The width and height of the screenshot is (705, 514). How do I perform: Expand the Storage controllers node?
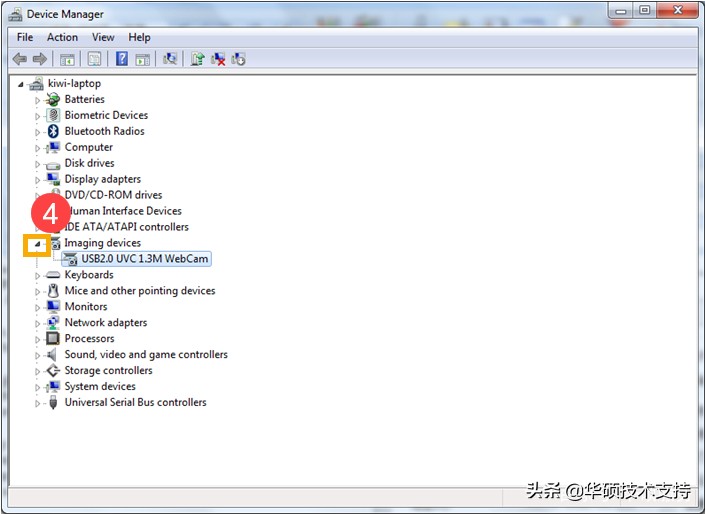(x=38, y=371)
